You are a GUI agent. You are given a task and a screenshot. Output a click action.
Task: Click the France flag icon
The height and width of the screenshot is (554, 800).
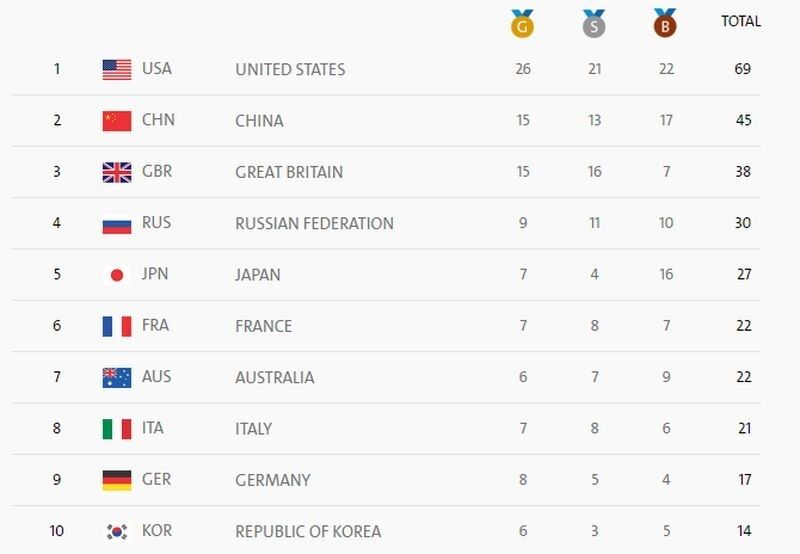point(117,326)
